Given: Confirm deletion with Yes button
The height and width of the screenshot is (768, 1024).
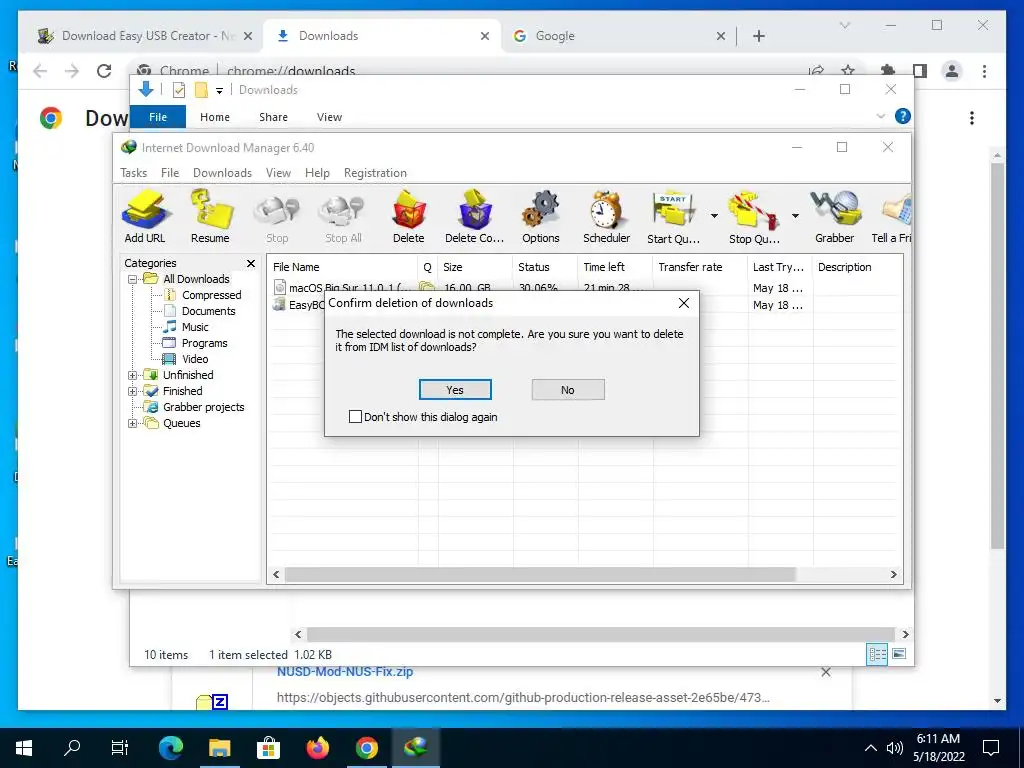Looking at the screenshot, I should [455, 390].
